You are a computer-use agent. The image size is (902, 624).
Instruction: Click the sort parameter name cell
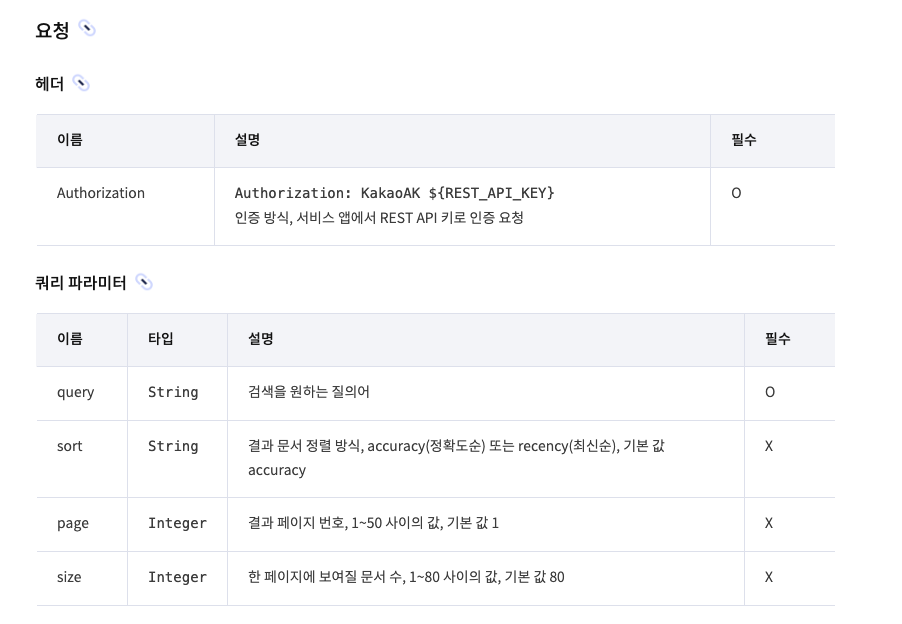70,446
